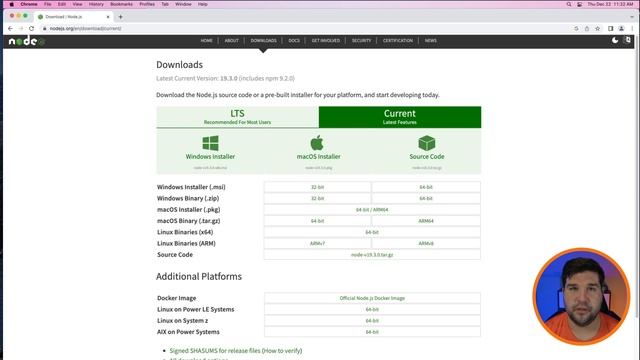
Task: Open GET INVOLVED in site navigation
Action: click(325, 40)
